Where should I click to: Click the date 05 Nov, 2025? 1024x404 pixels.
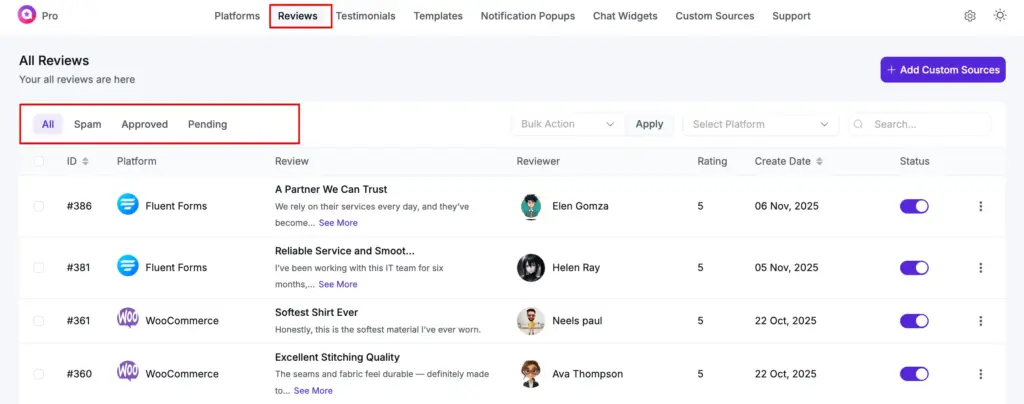tap(787, 268)
